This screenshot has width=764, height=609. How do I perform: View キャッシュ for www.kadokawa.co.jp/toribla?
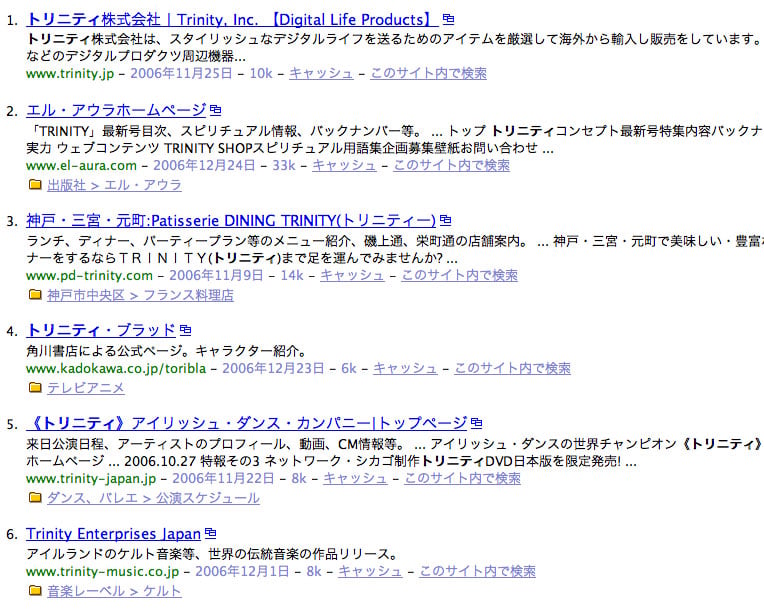[x=405, y=368]
